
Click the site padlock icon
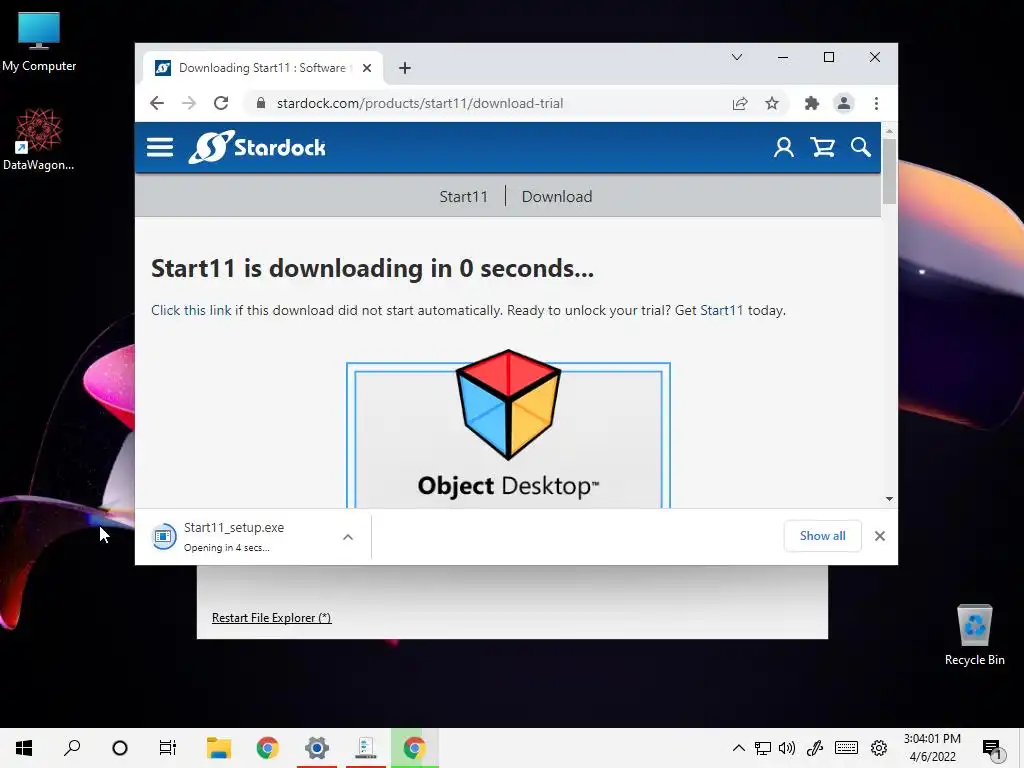tap(261, 103)
